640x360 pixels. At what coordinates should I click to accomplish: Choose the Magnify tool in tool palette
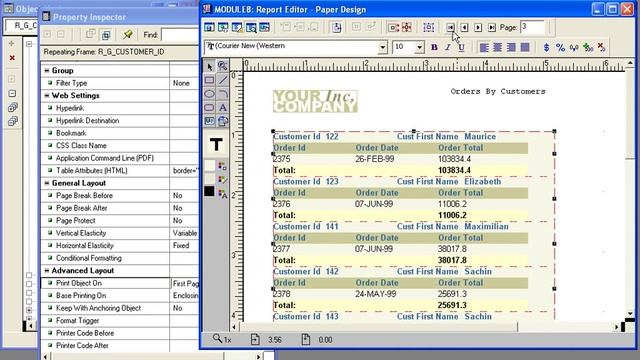point(222,66)
